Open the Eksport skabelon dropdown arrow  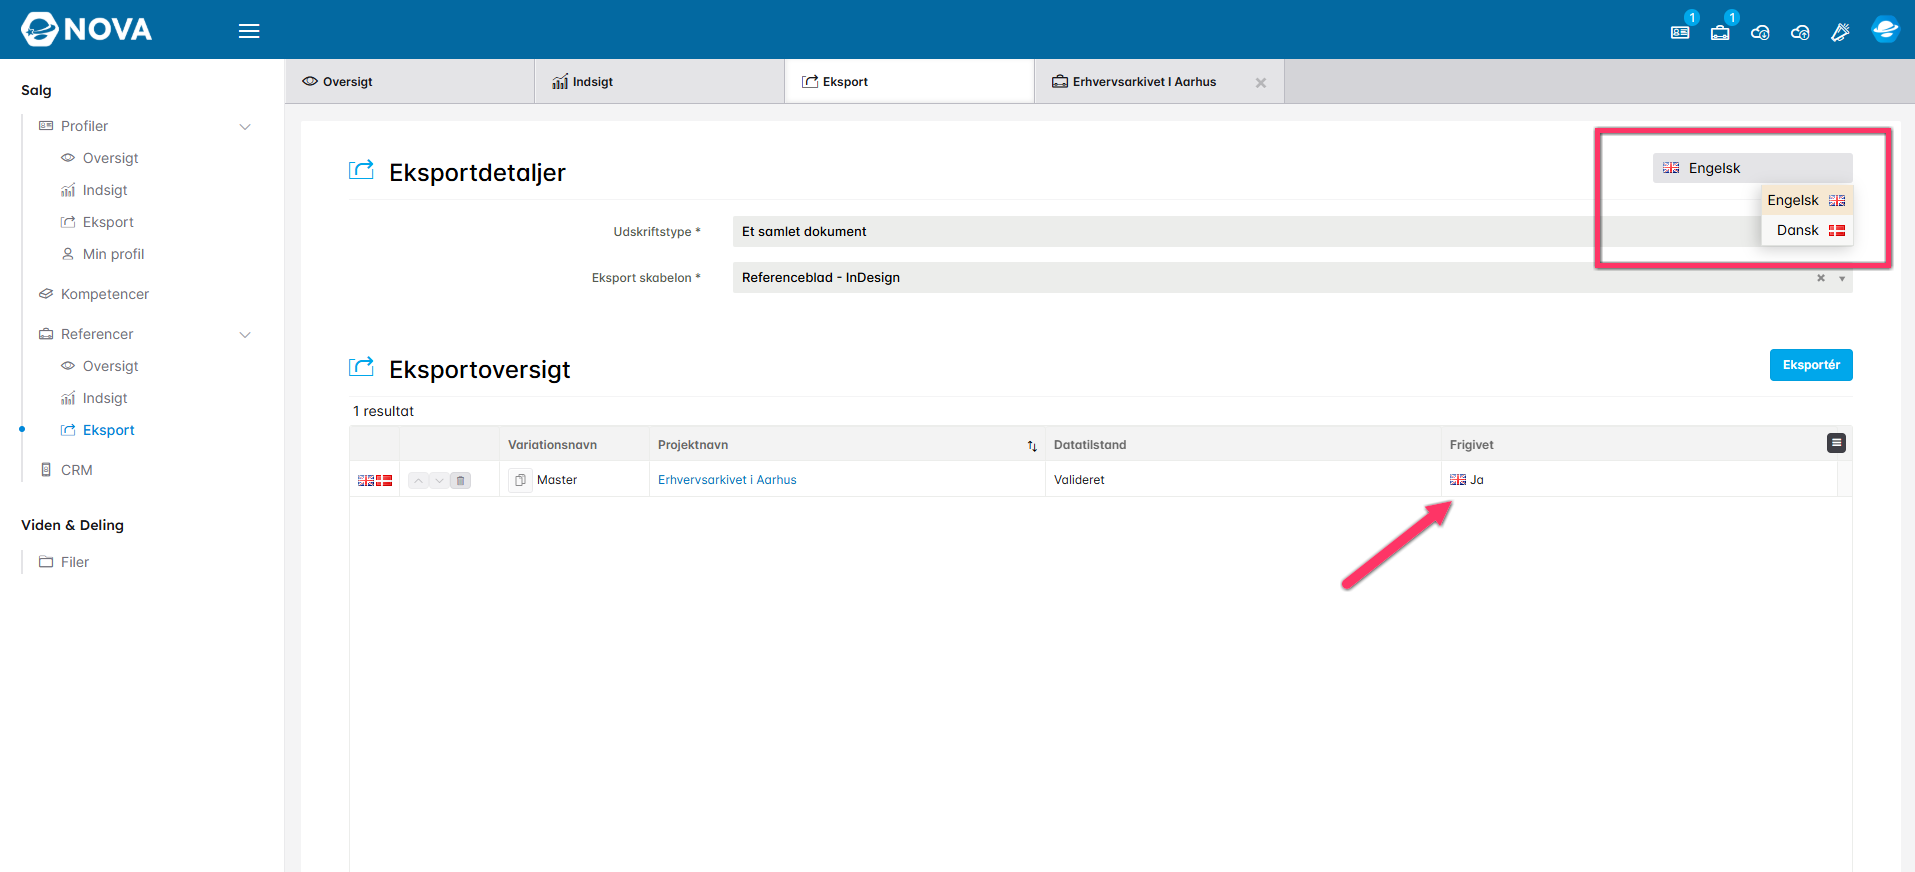(x=1842, y=278)
